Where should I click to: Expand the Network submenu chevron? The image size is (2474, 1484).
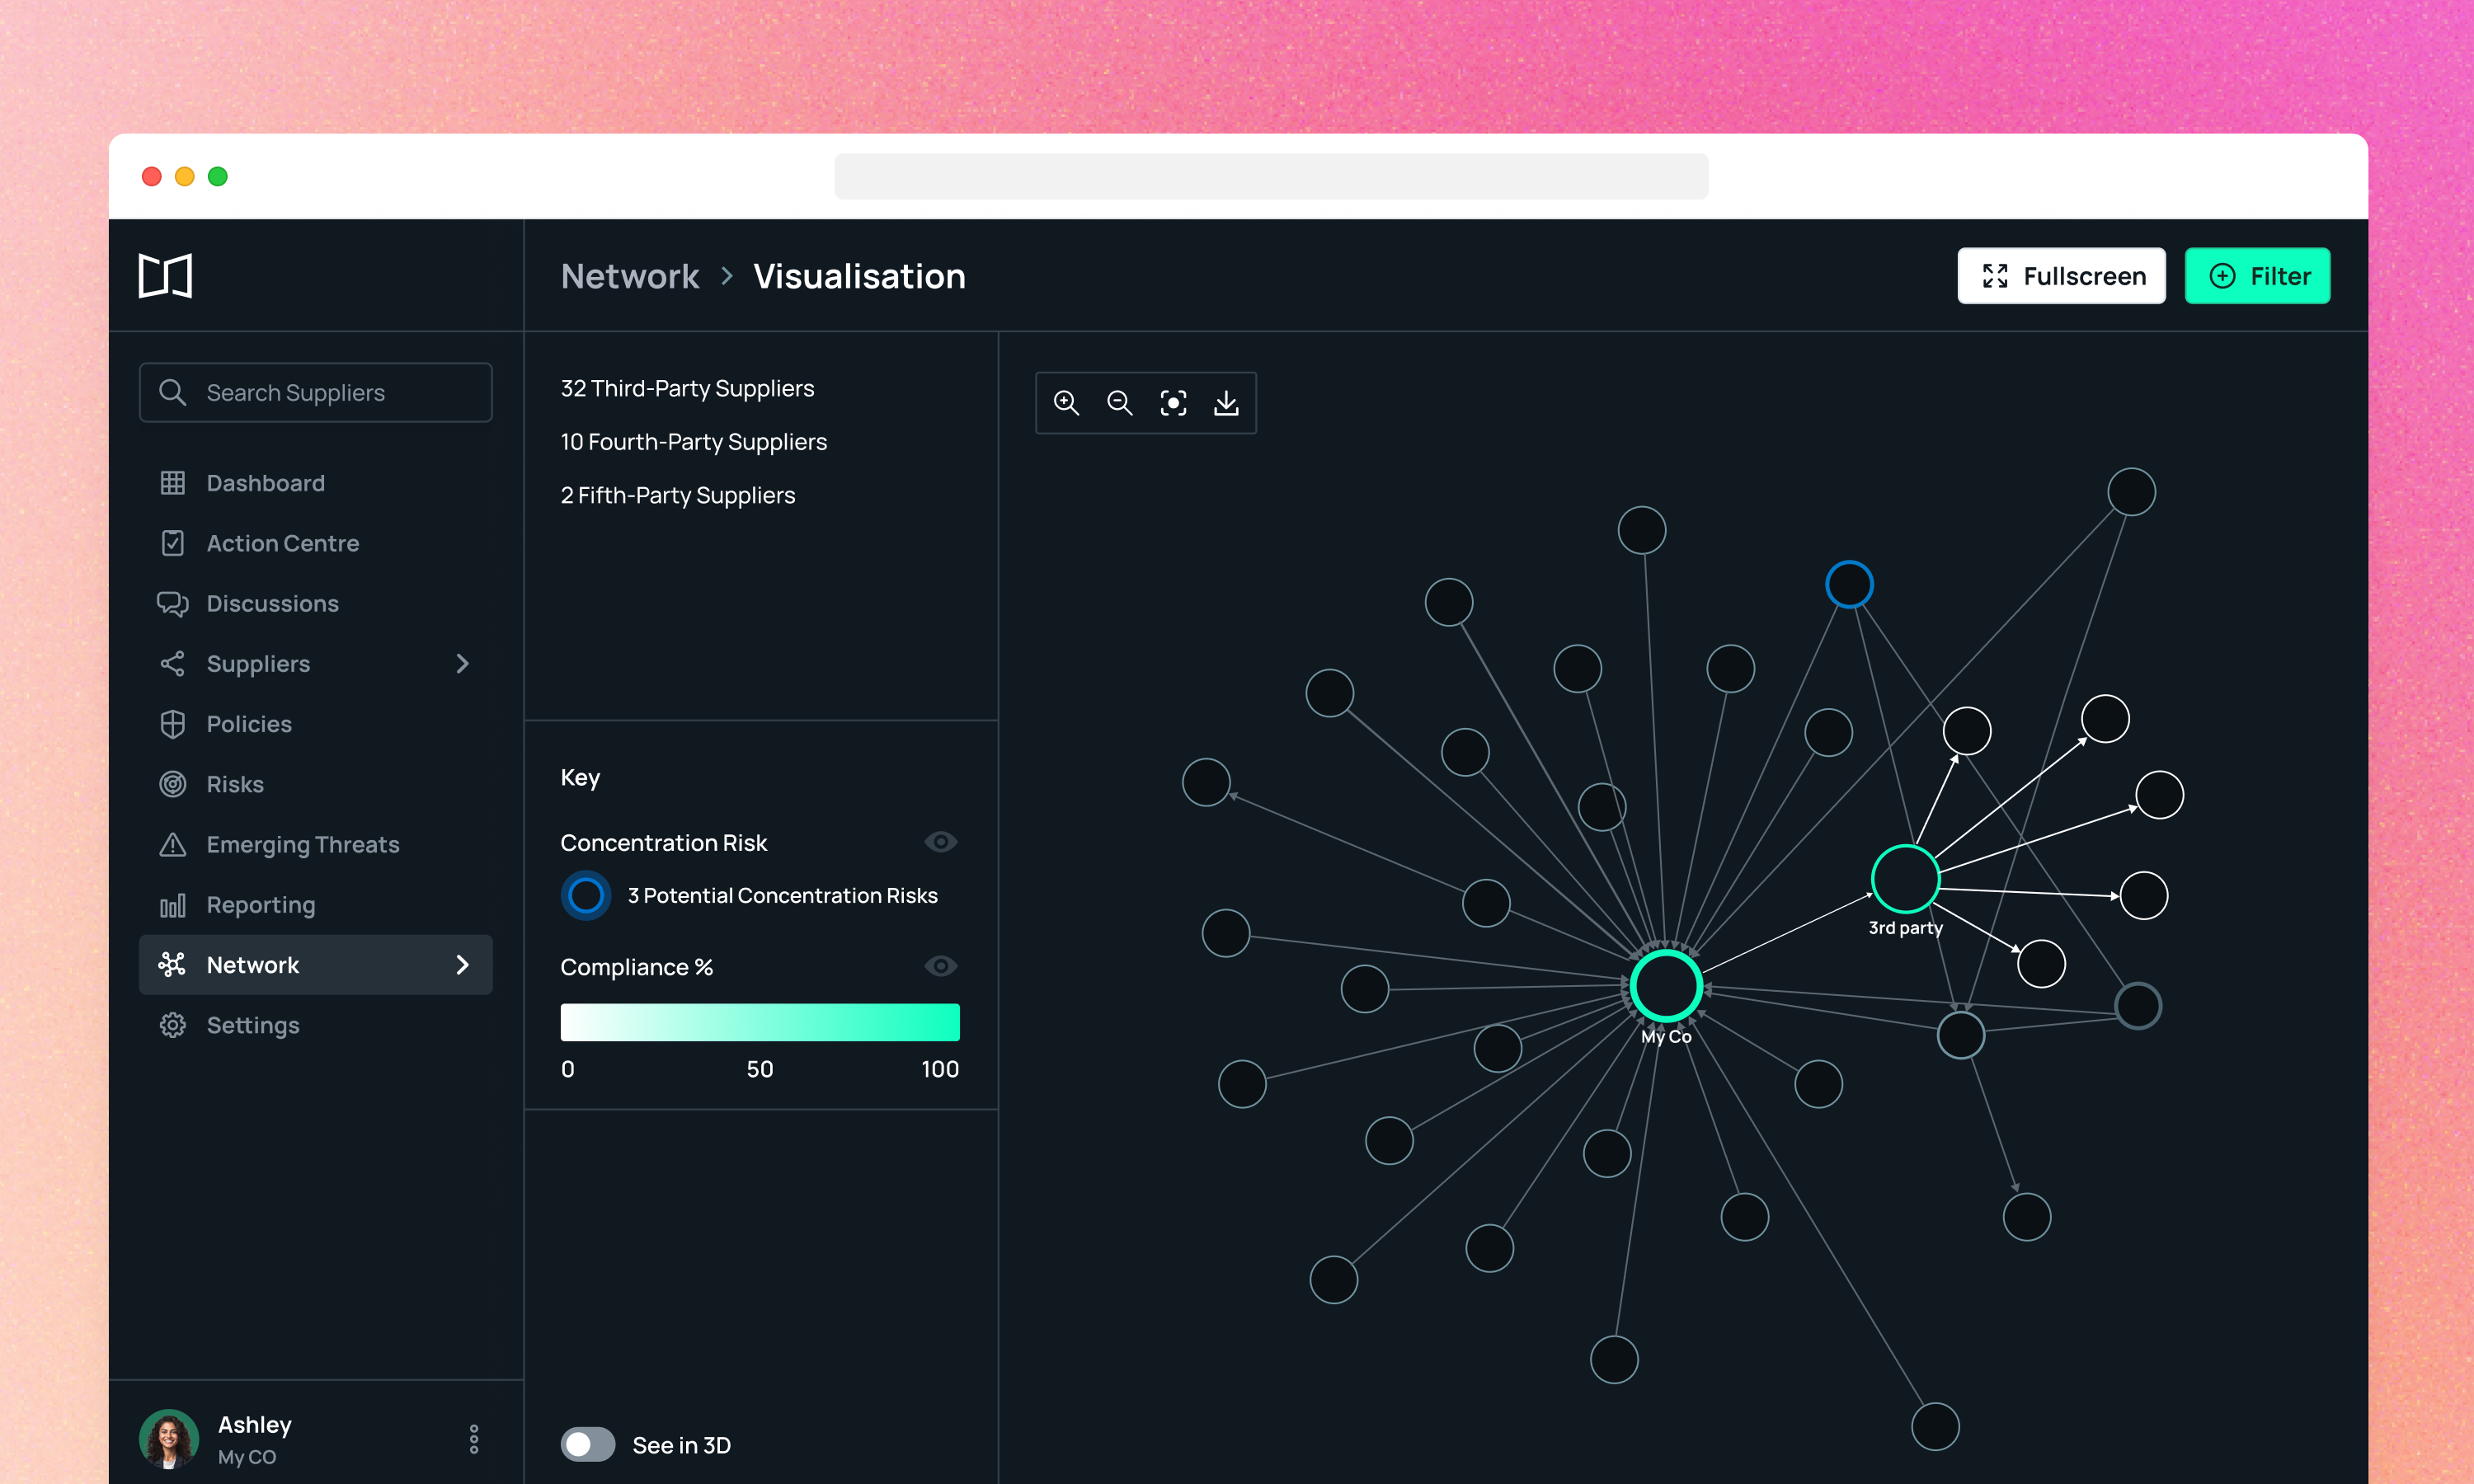click(462, 964)
